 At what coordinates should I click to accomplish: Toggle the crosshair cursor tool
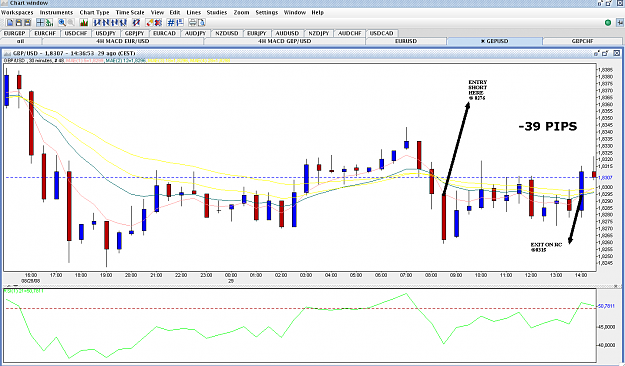40,23
